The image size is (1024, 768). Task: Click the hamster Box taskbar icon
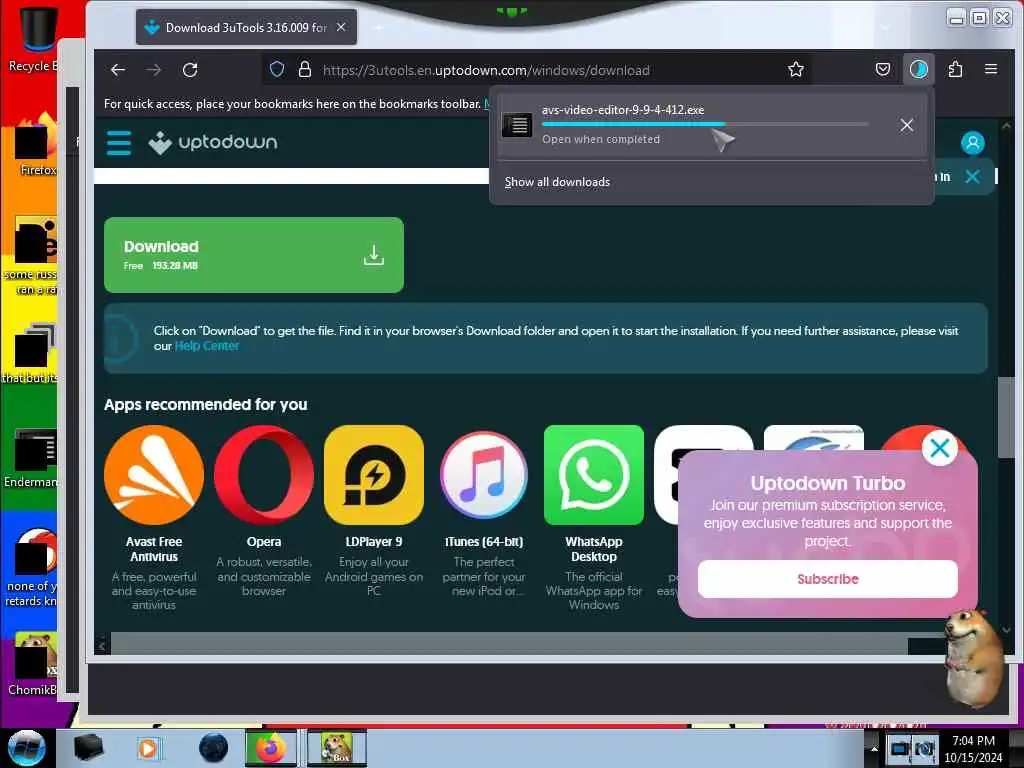(336, 748)
